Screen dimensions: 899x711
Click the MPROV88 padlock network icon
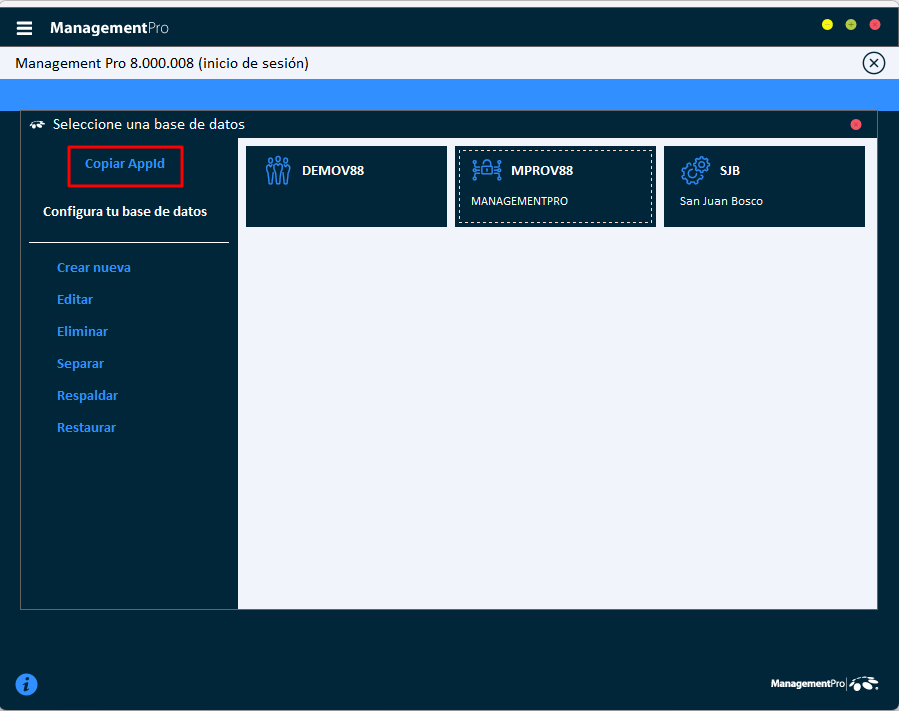click(x=487, y=170)
